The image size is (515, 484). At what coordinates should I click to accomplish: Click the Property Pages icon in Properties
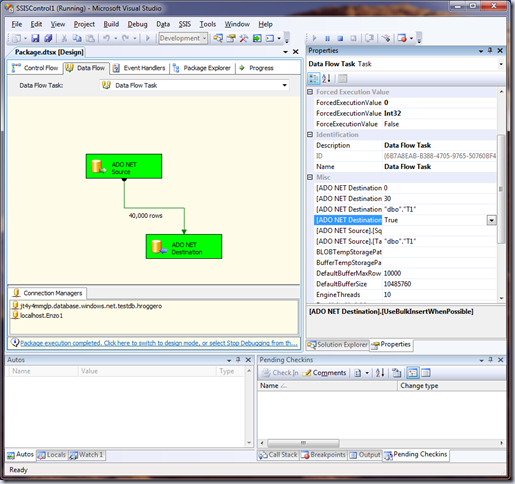tap(343, 79)
